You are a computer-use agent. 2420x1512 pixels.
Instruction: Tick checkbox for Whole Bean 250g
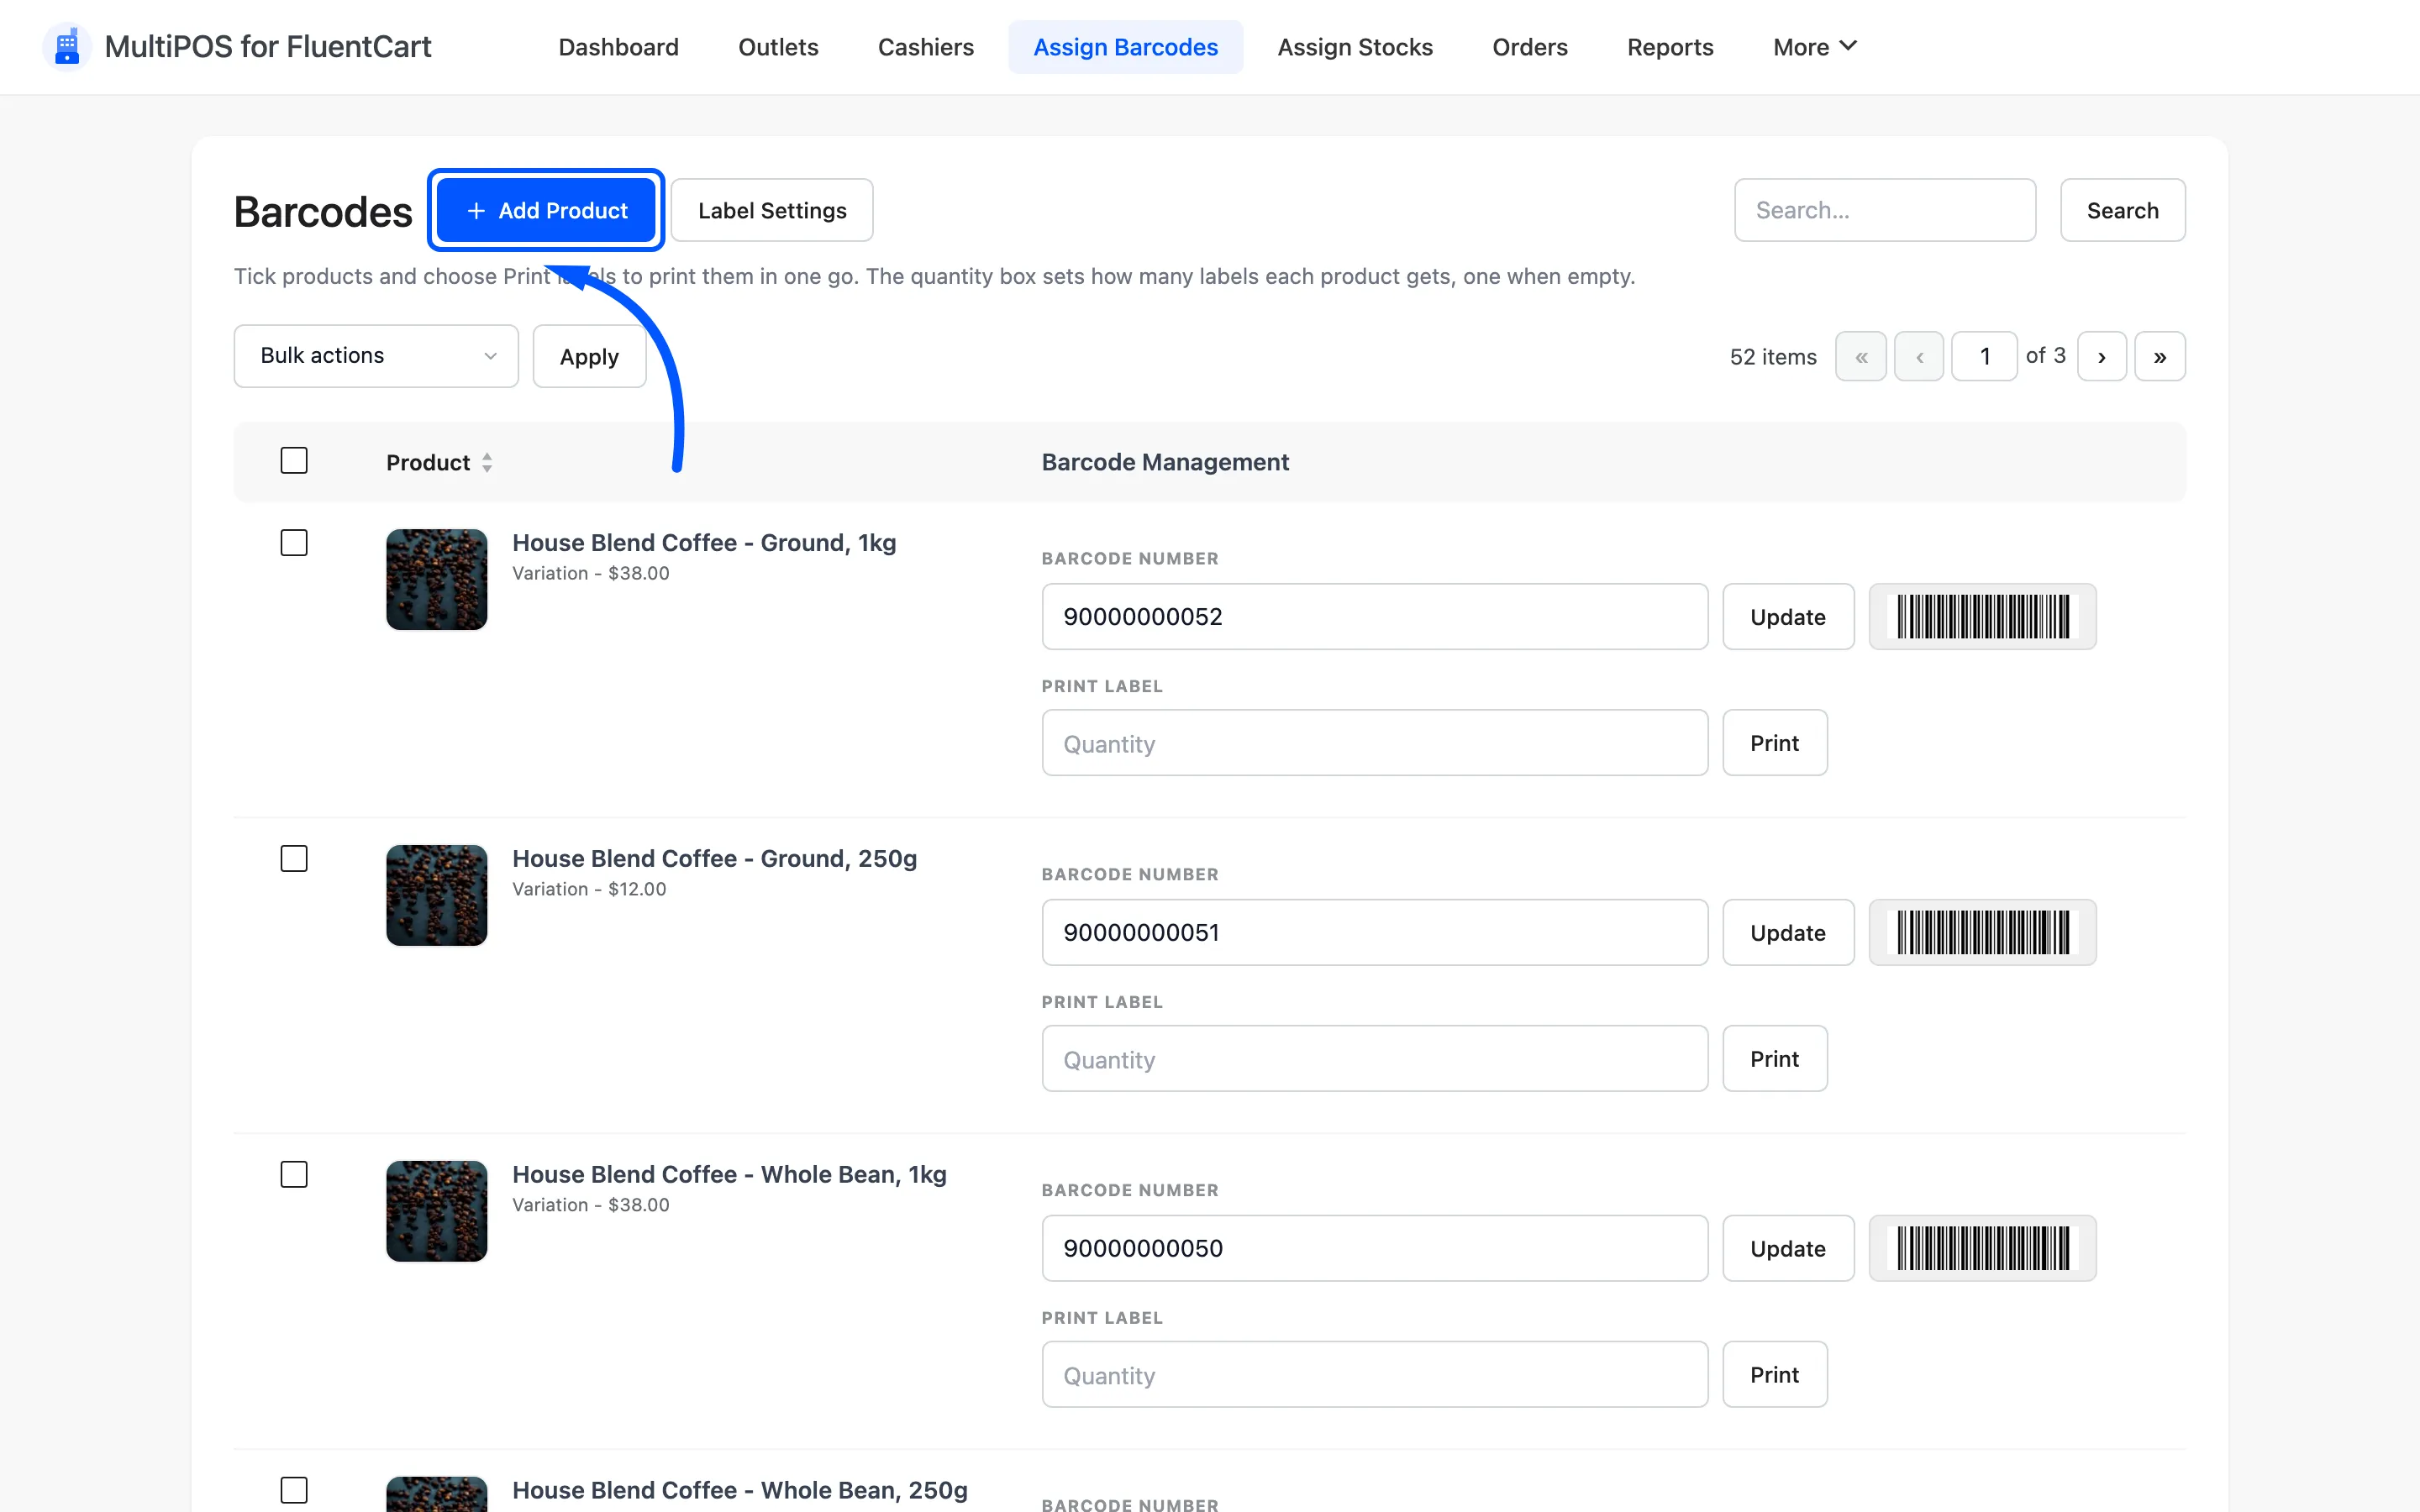(294, 1491)
